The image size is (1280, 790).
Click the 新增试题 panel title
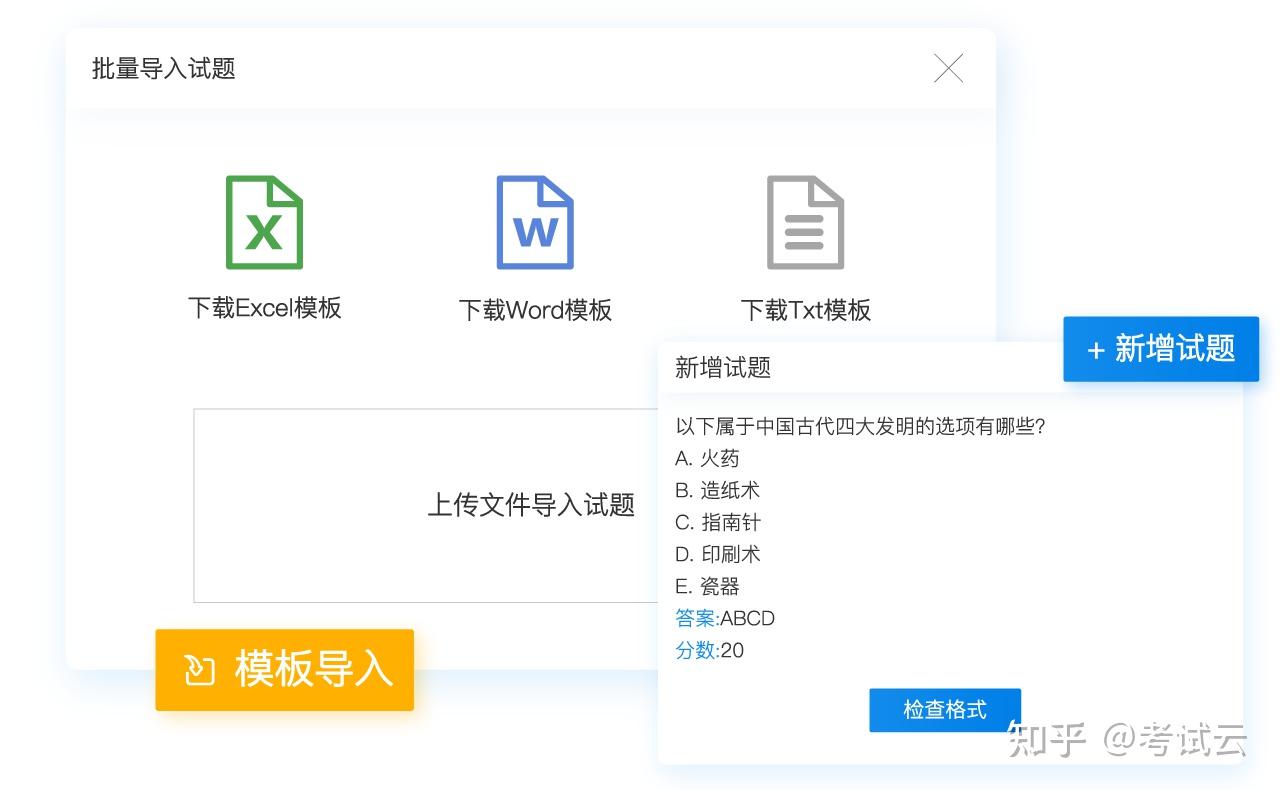pos(723,367)
